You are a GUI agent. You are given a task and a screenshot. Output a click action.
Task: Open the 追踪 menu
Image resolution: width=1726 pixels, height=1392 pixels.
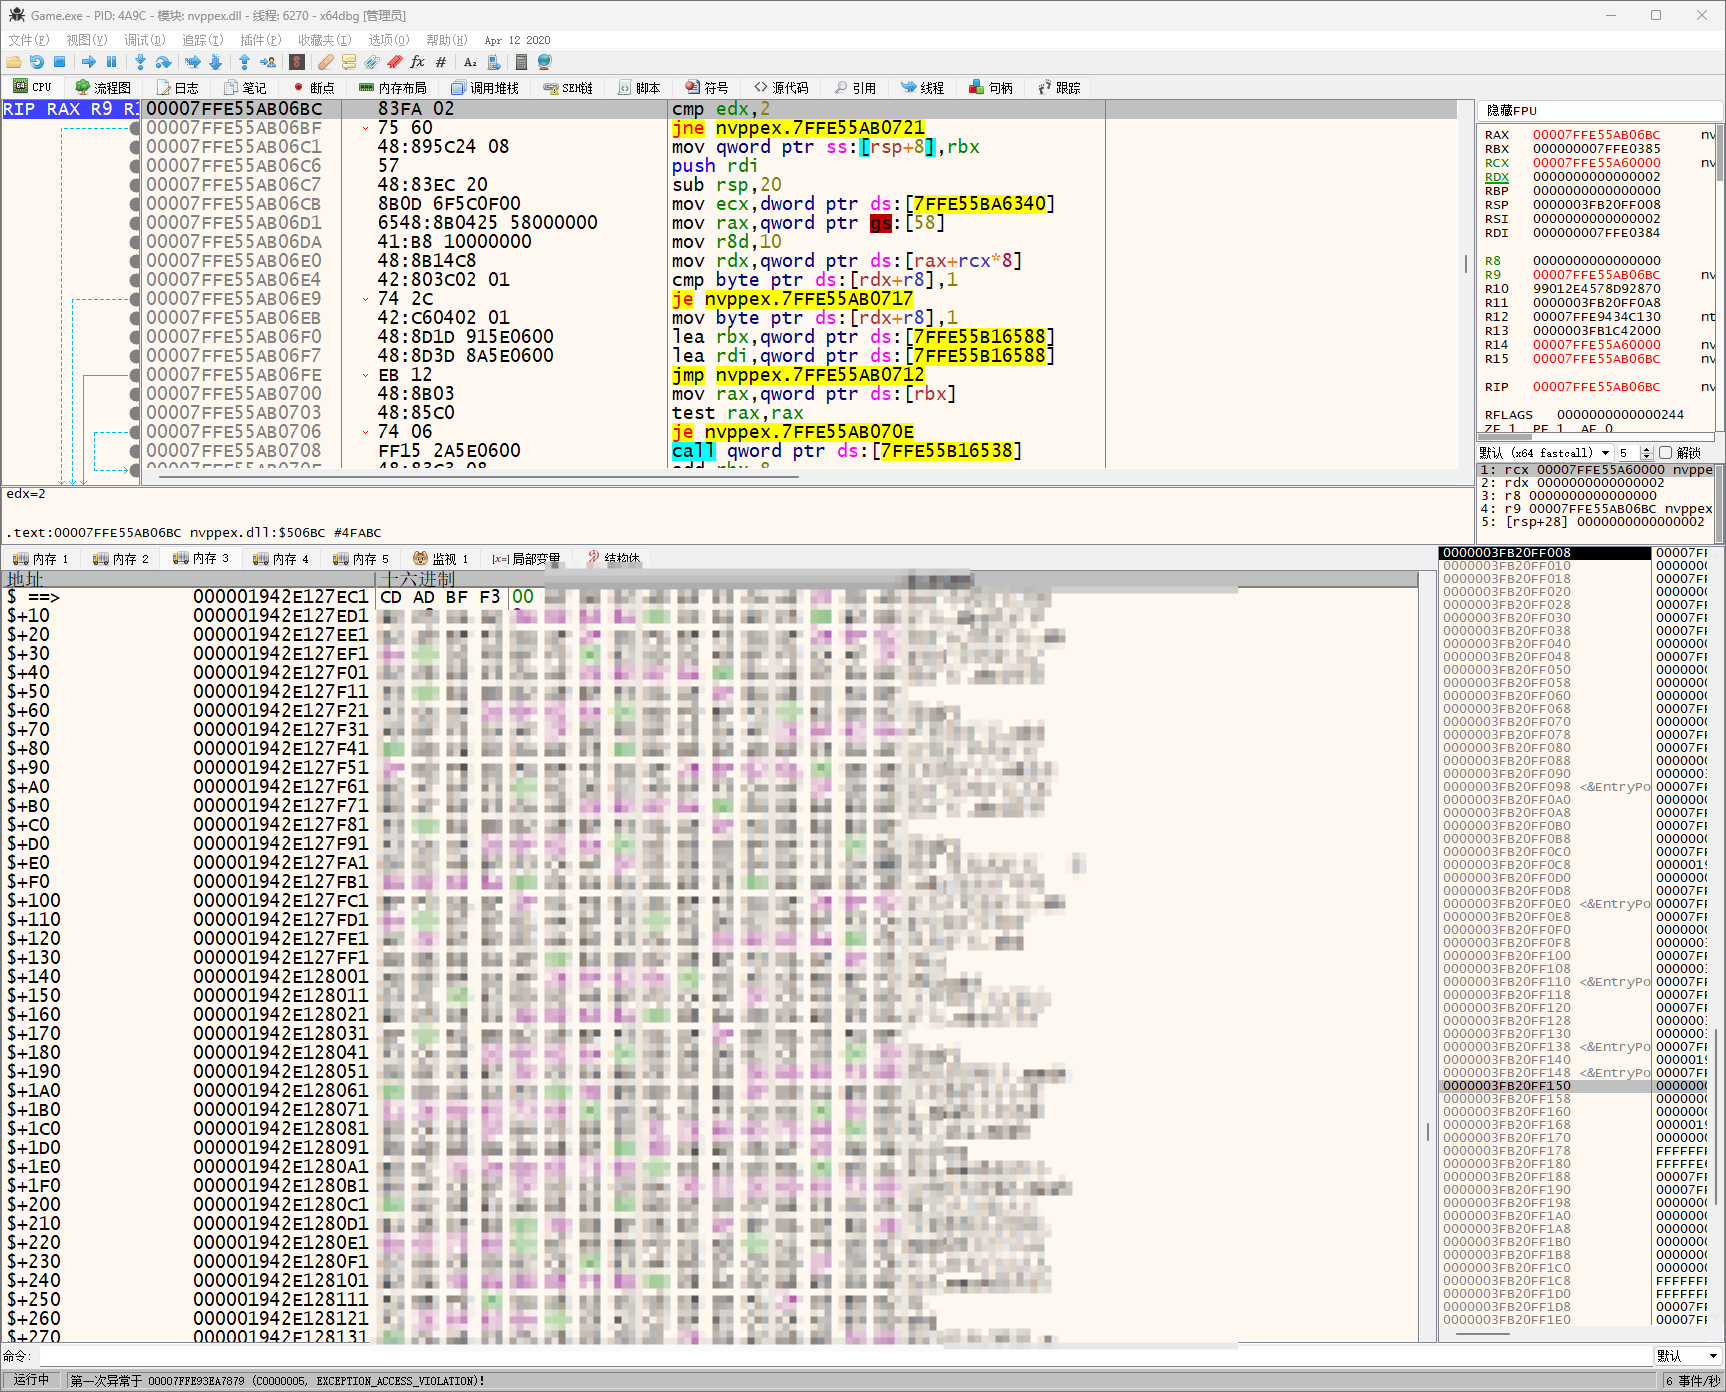click(202, 40)
